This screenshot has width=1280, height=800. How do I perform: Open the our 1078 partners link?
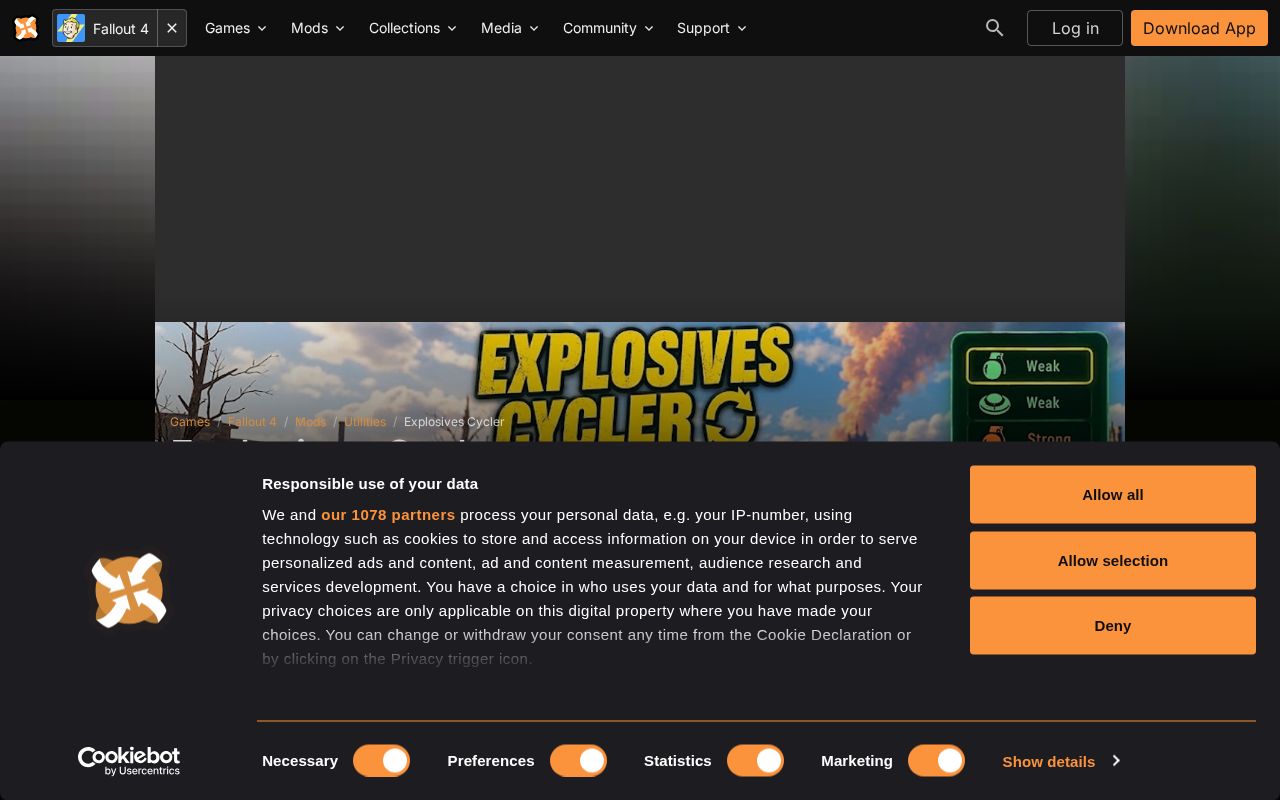388,514
